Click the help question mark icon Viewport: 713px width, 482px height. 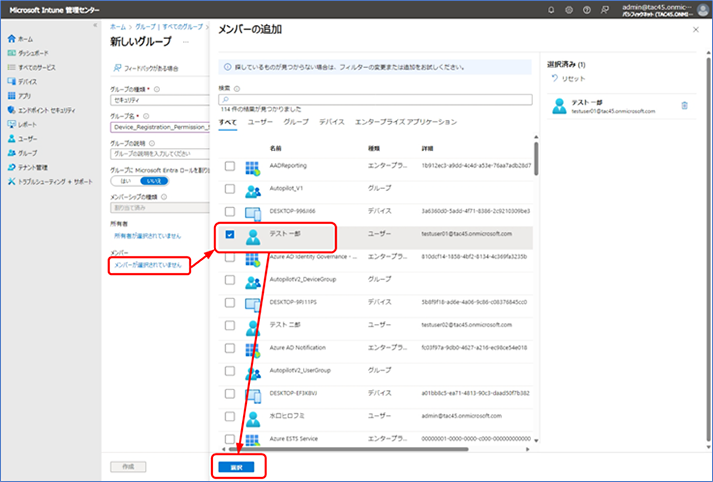click(587, 10)
